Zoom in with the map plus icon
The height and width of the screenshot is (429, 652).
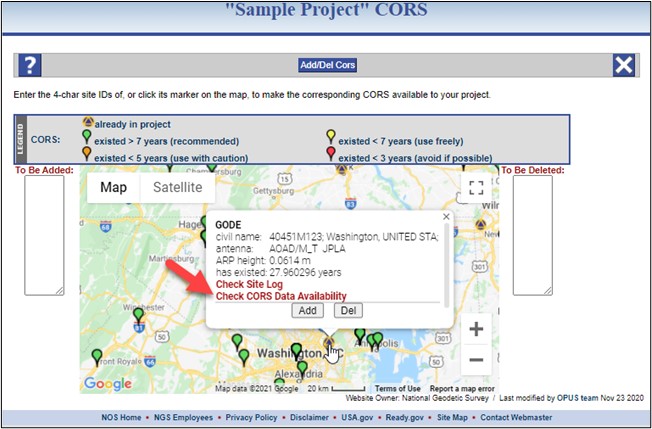click(476, 329)
